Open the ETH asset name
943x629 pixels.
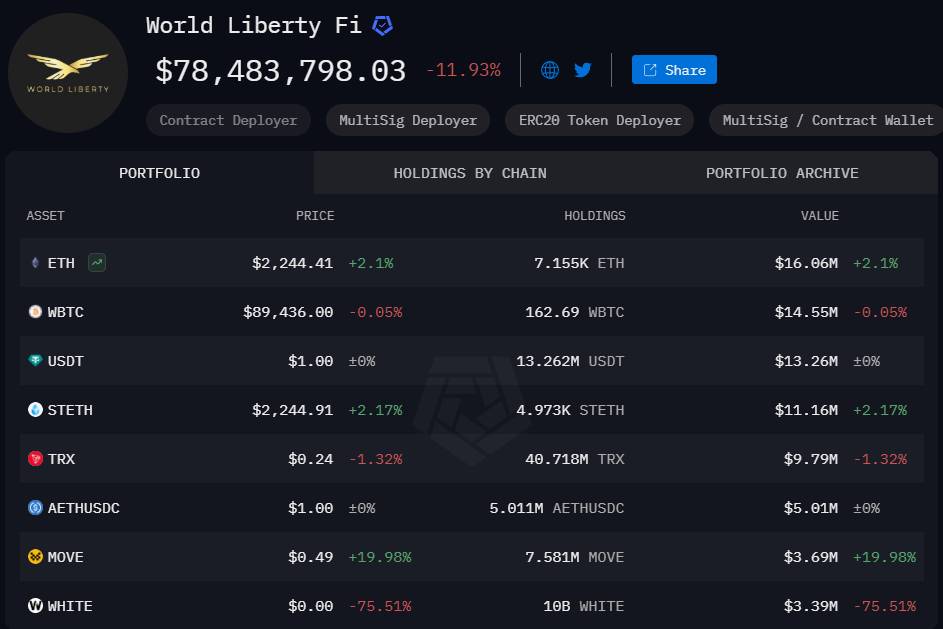click(x=61, y=263)
